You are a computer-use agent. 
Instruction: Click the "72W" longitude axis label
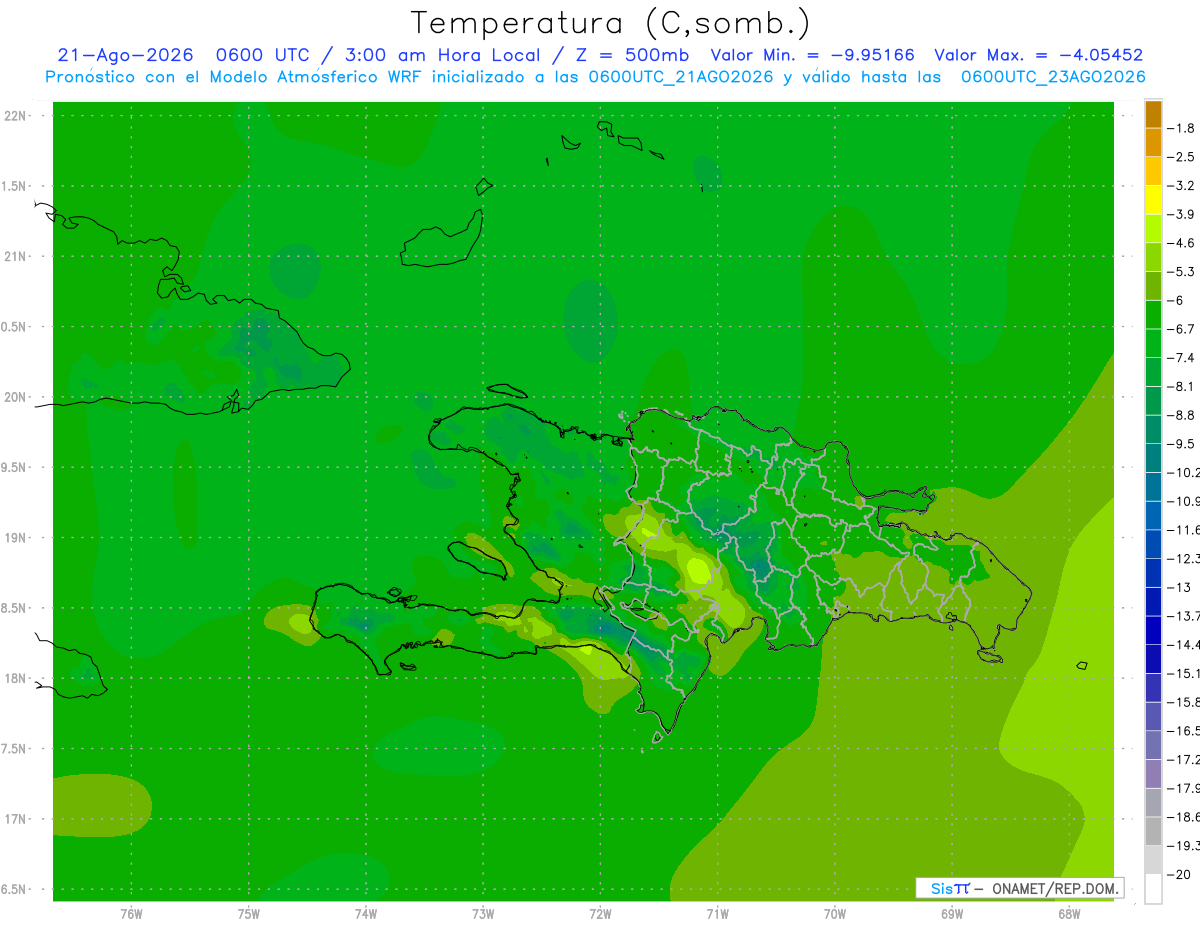pyautogui.click(x=600, y=914)
